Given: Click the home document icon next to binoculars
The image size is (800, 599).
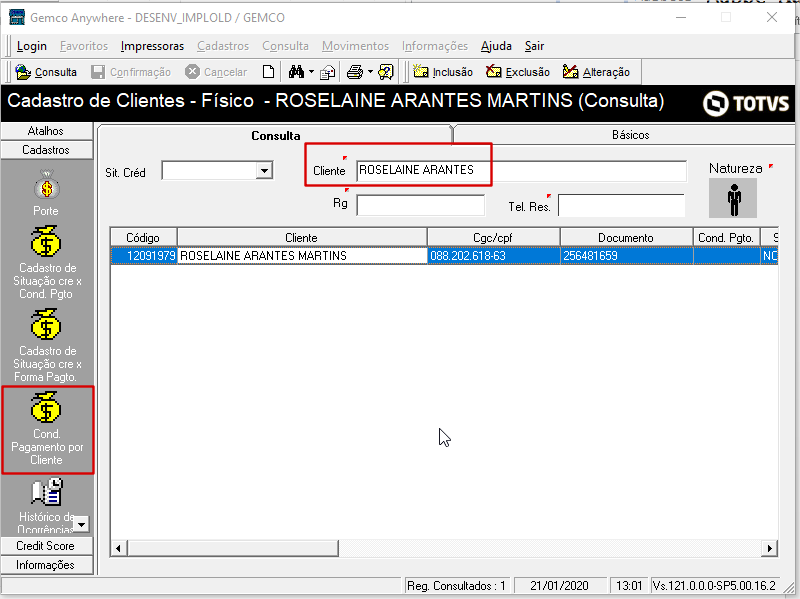Looking at the screenshot, I should point(328,72).
